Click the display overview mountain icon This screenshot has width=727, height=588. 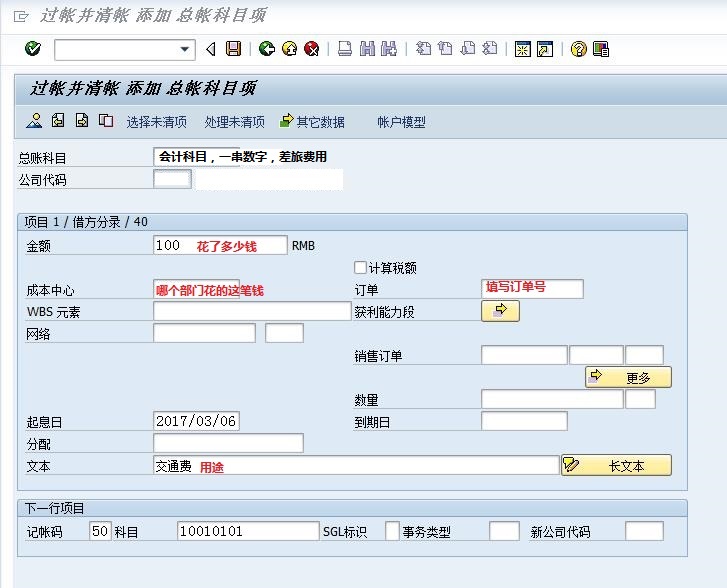click(34, 121)
